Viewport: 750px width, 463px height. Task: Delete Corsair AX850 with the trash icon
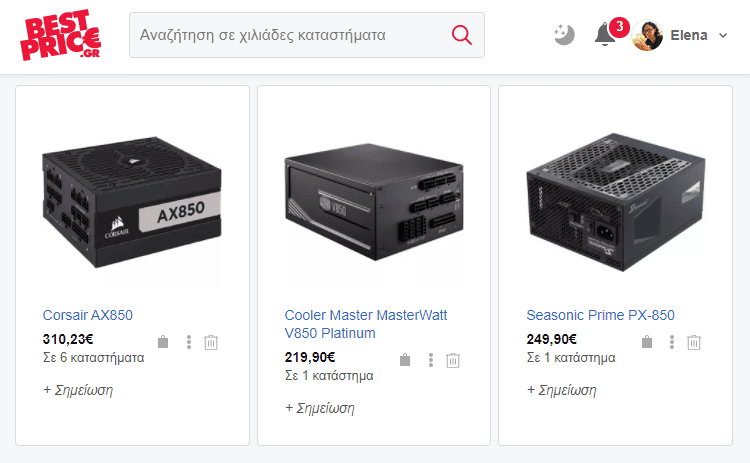pos(211,342)
